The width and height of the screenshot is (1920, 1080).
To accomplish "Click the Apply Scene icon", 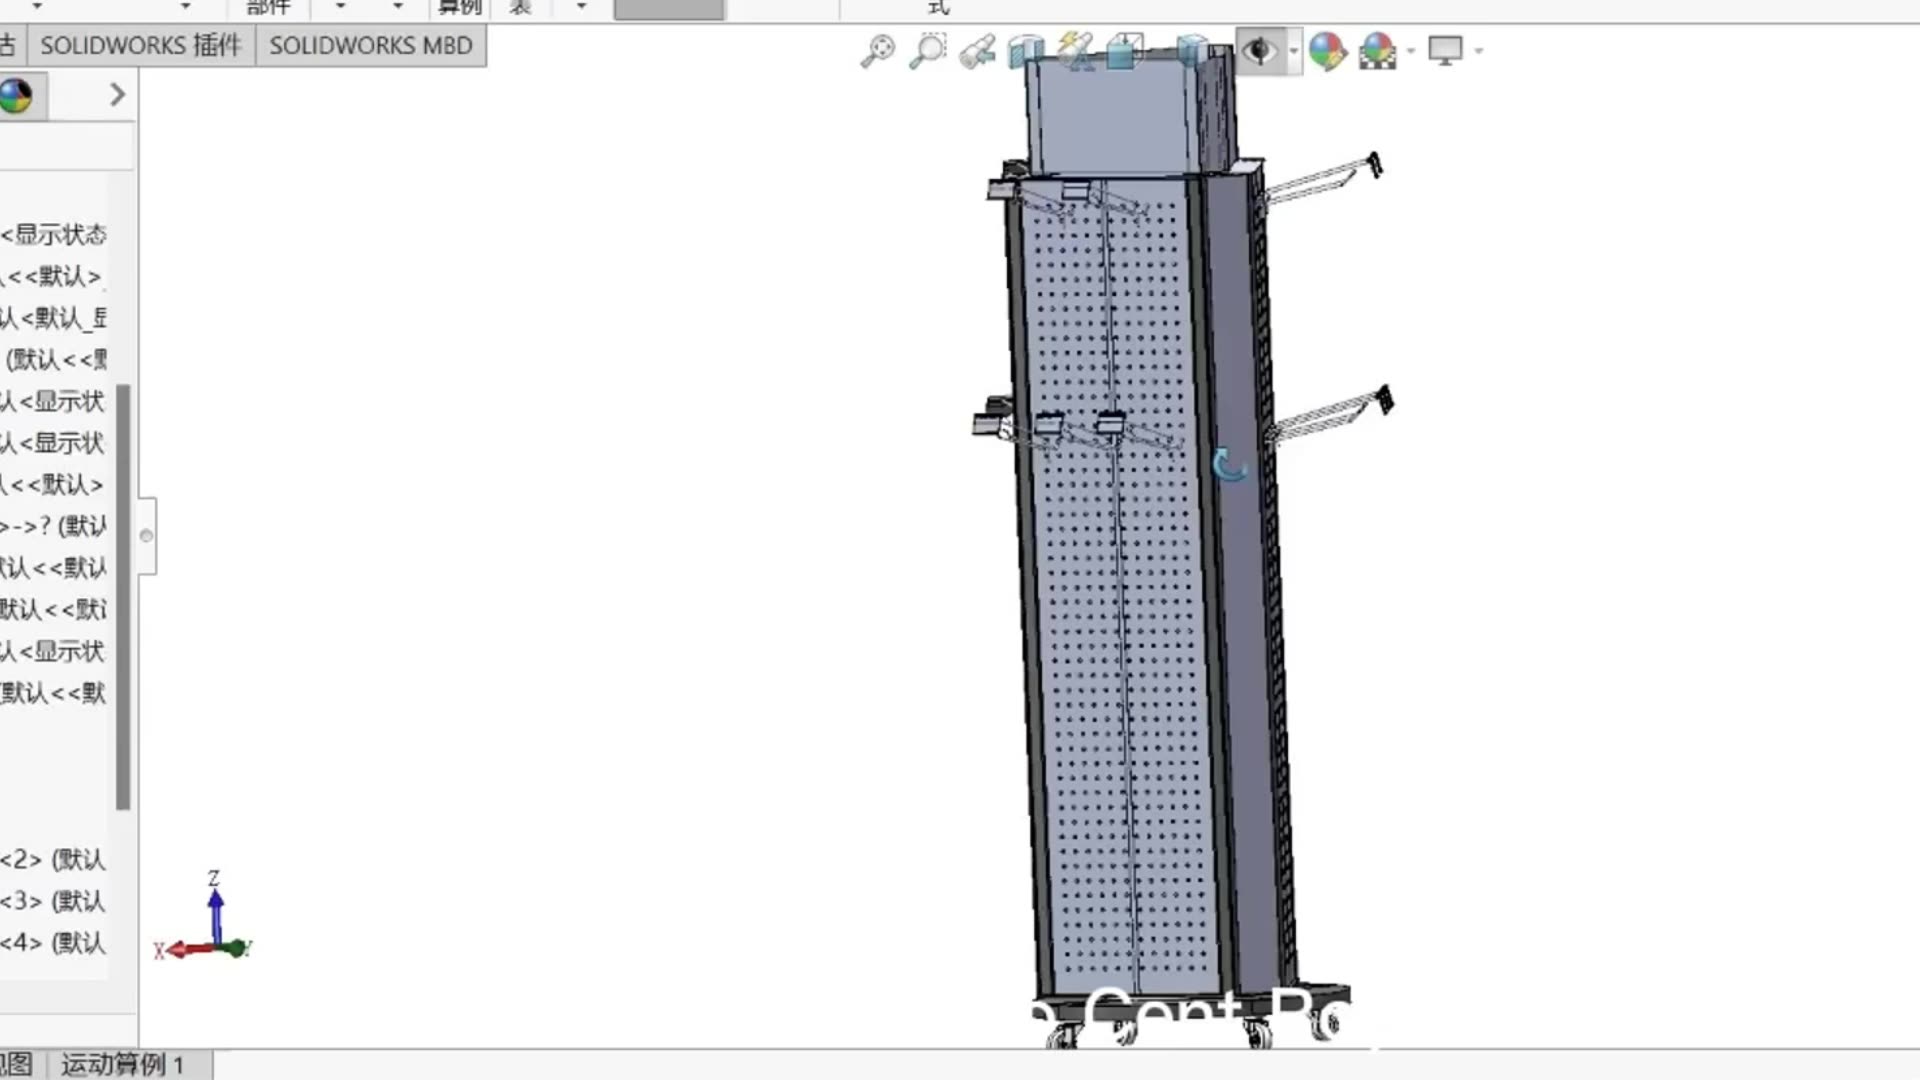I will [1377, 50].
